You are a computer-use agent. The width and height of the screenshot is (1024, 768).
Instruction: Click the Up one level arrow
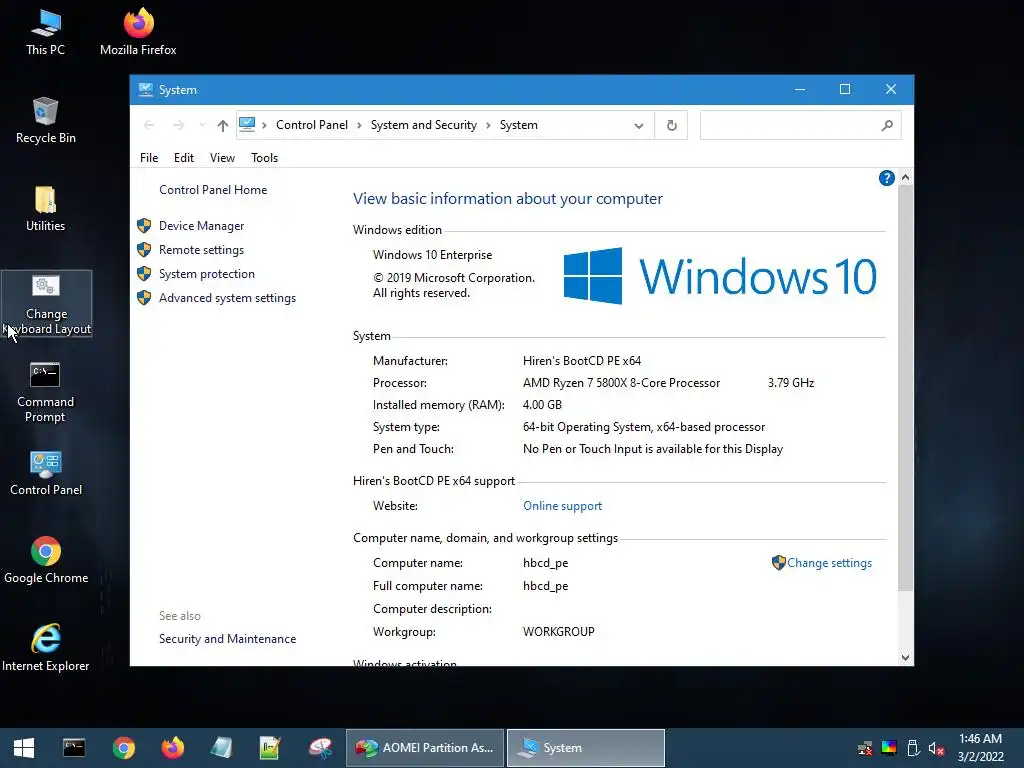click(x=223, y=125)
